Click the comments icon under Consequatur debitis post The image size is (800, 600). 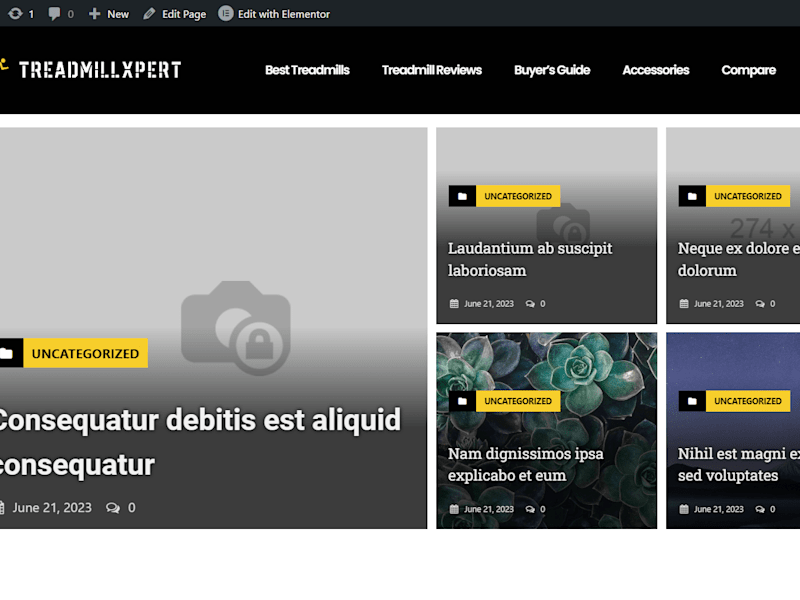113,508
